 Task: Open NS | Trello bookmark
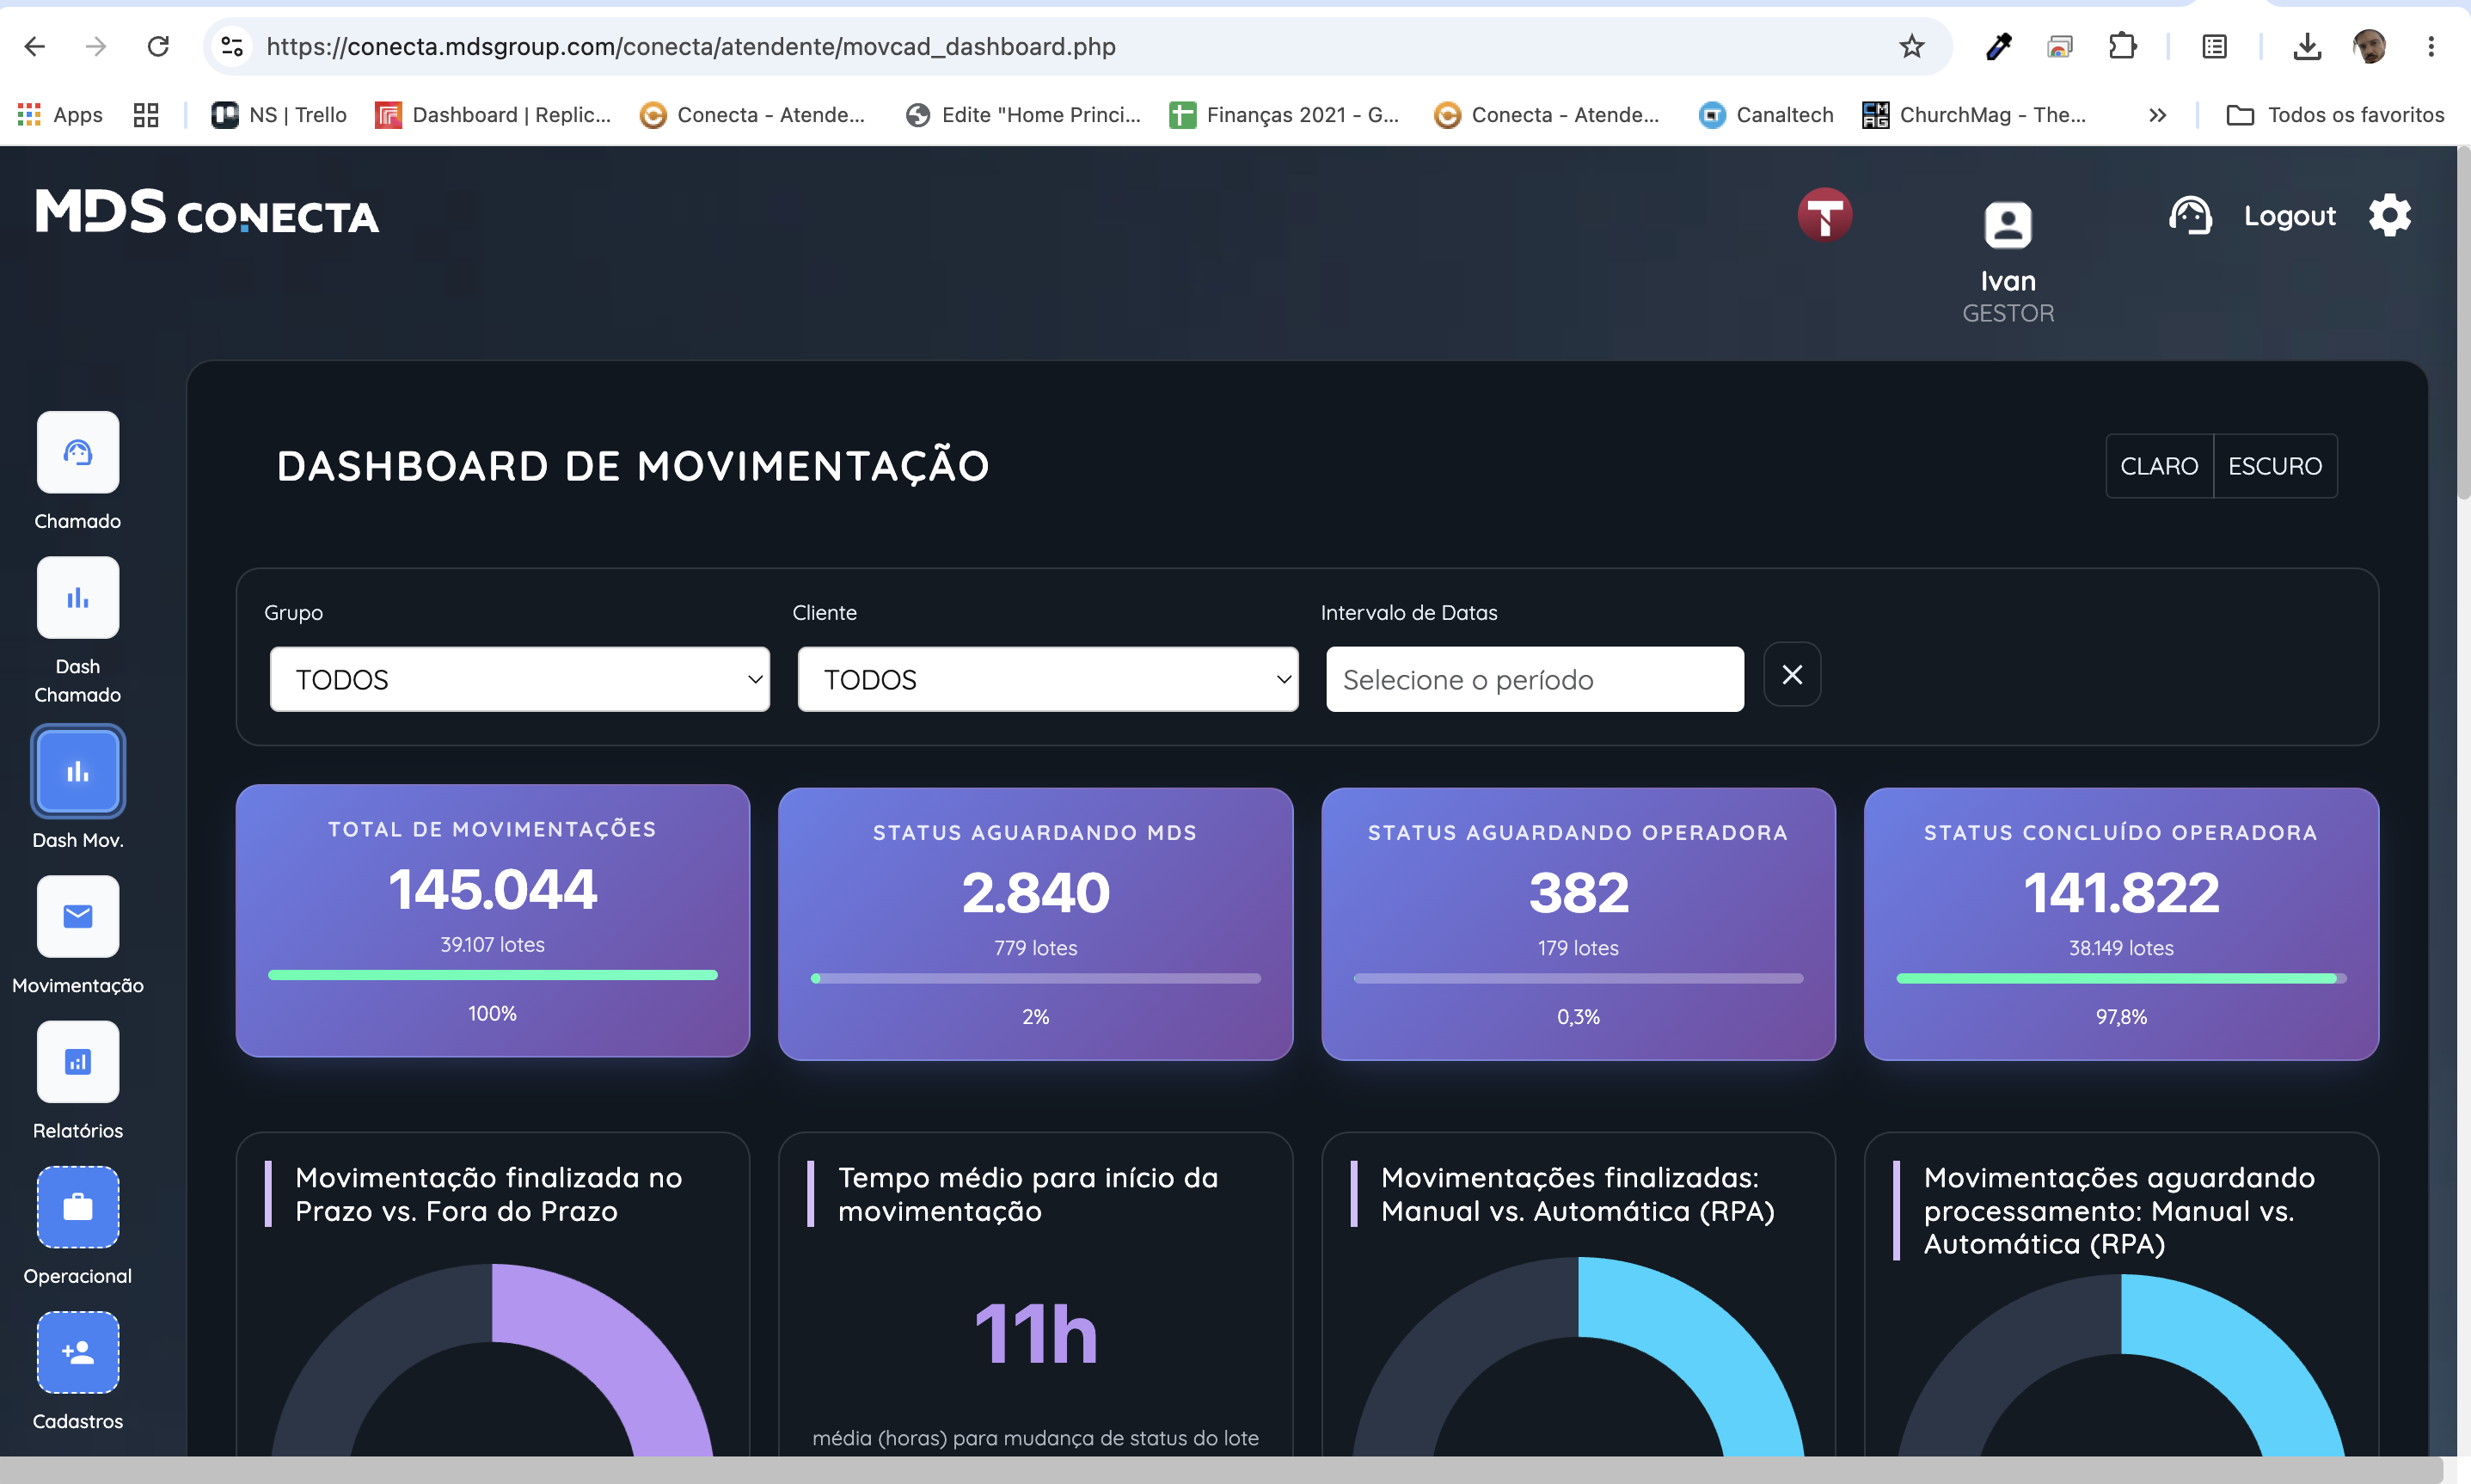279,115
